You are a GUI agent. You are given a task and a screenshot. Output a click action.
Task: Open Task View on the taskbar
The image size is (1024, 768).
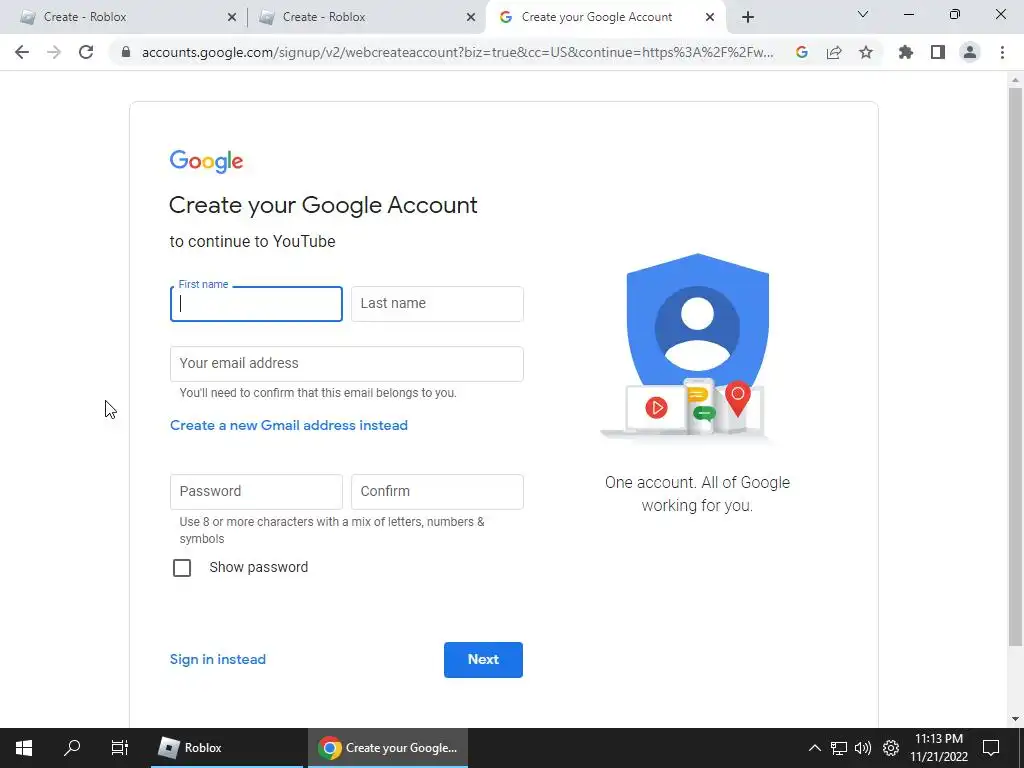click(x=120, y=748)
